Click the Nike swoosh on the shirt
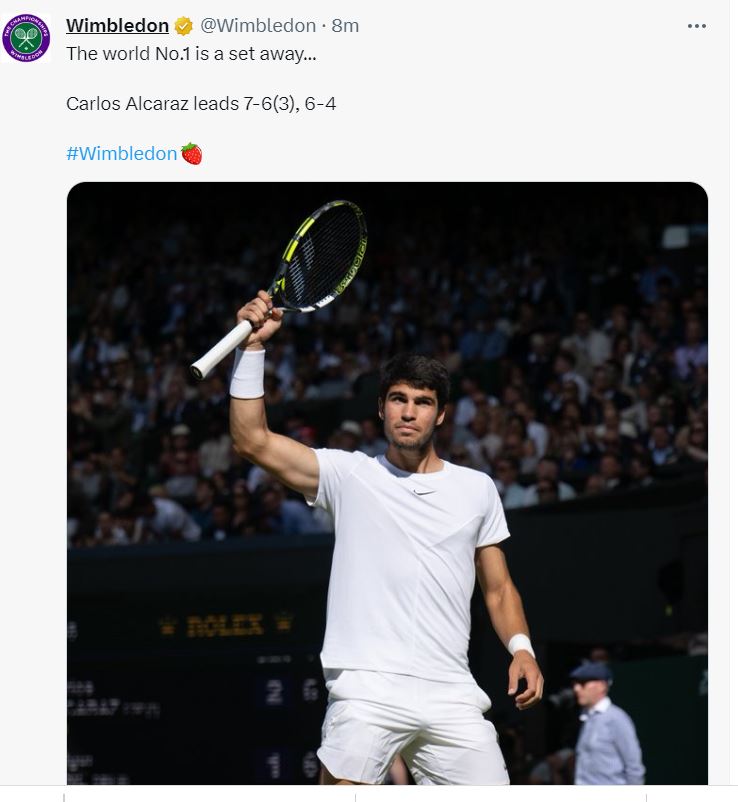Viewport: 738px width, 802px height. pyautogui.click(x=424, y=490)
